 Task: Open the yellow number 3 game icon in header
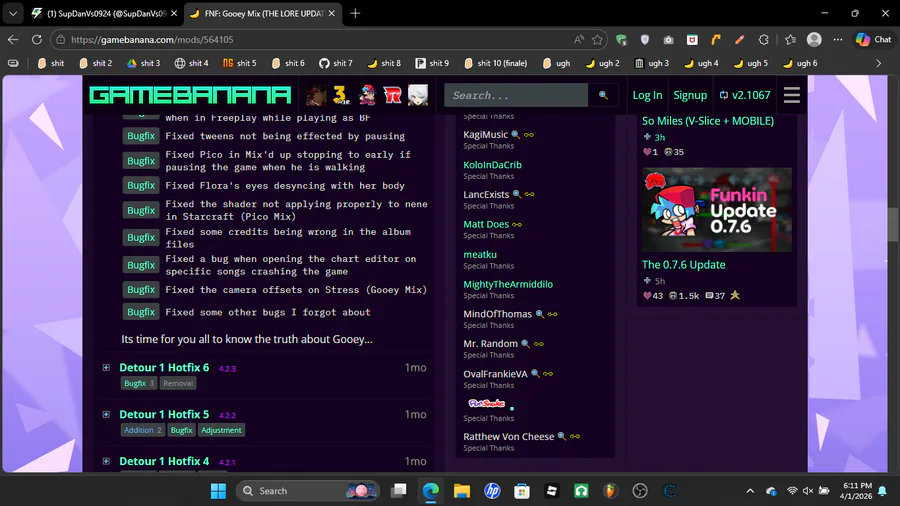[x=341, y=95]
